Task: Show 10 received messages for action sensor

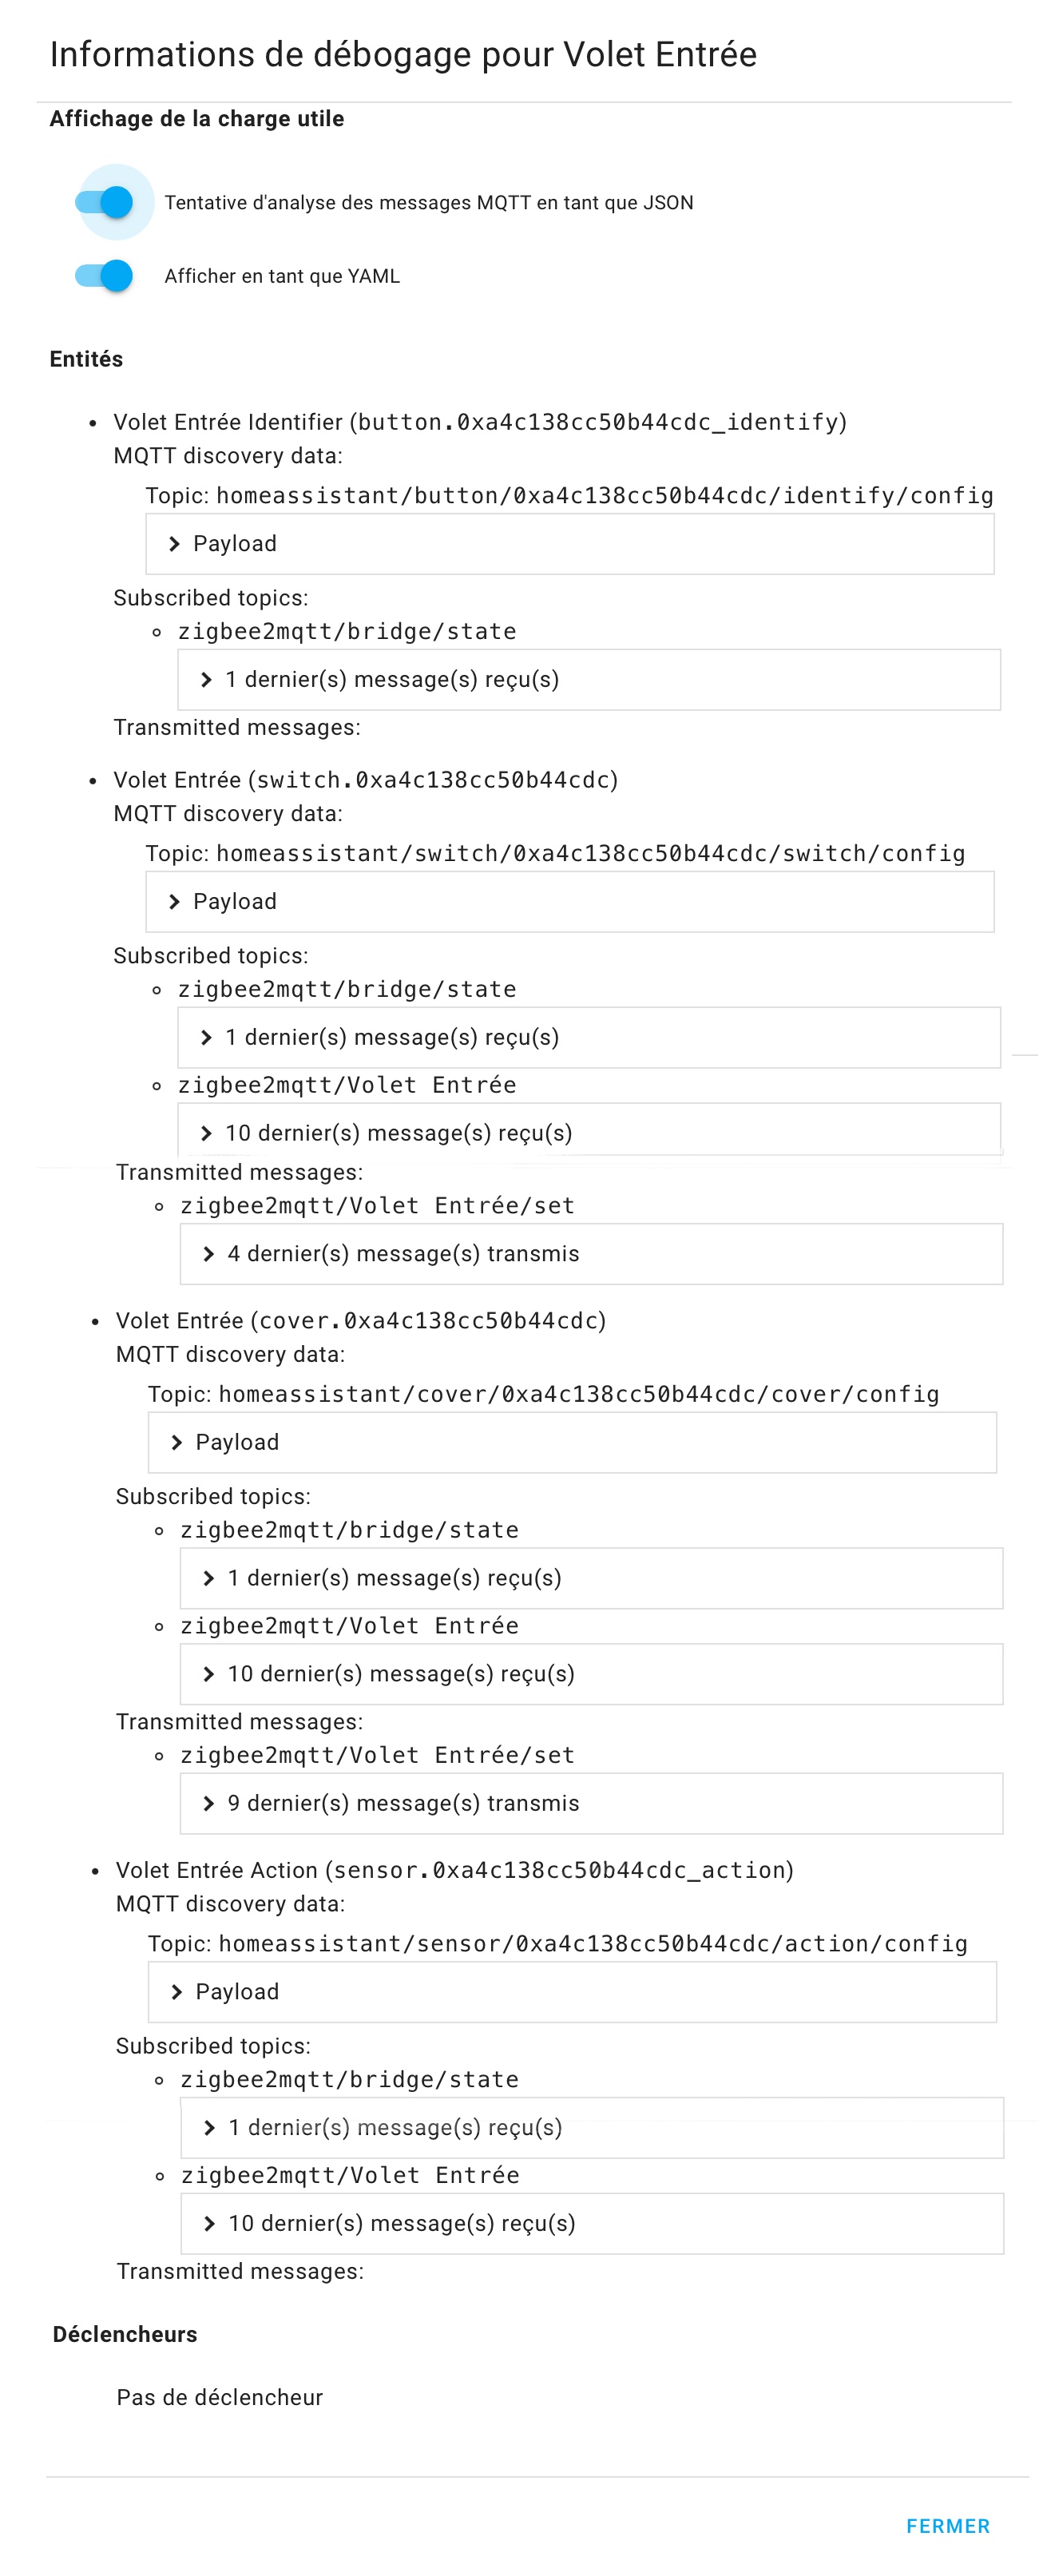Action: [401, 2224]
